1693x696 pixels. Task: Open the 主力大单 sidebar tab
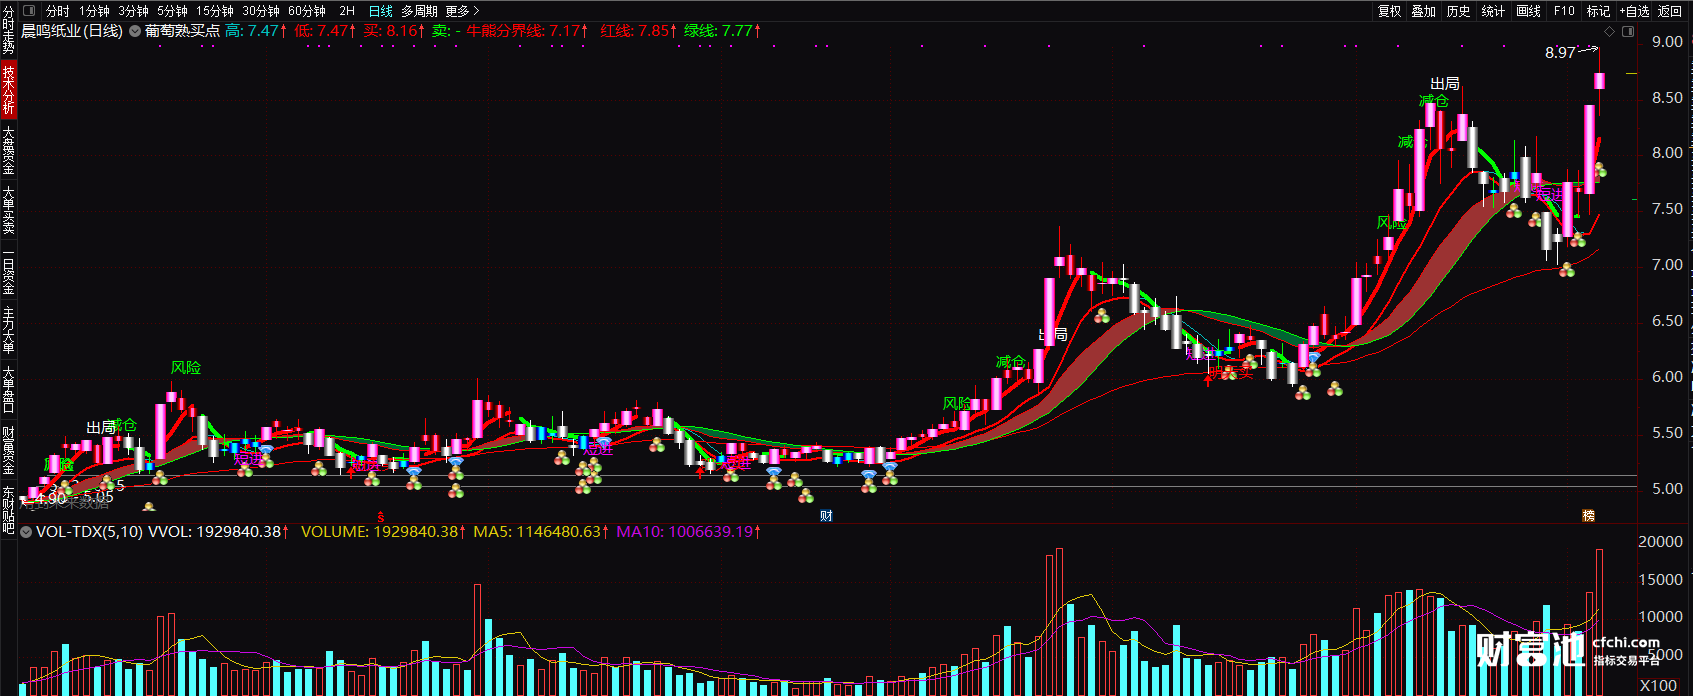click(x=8, y=330)
